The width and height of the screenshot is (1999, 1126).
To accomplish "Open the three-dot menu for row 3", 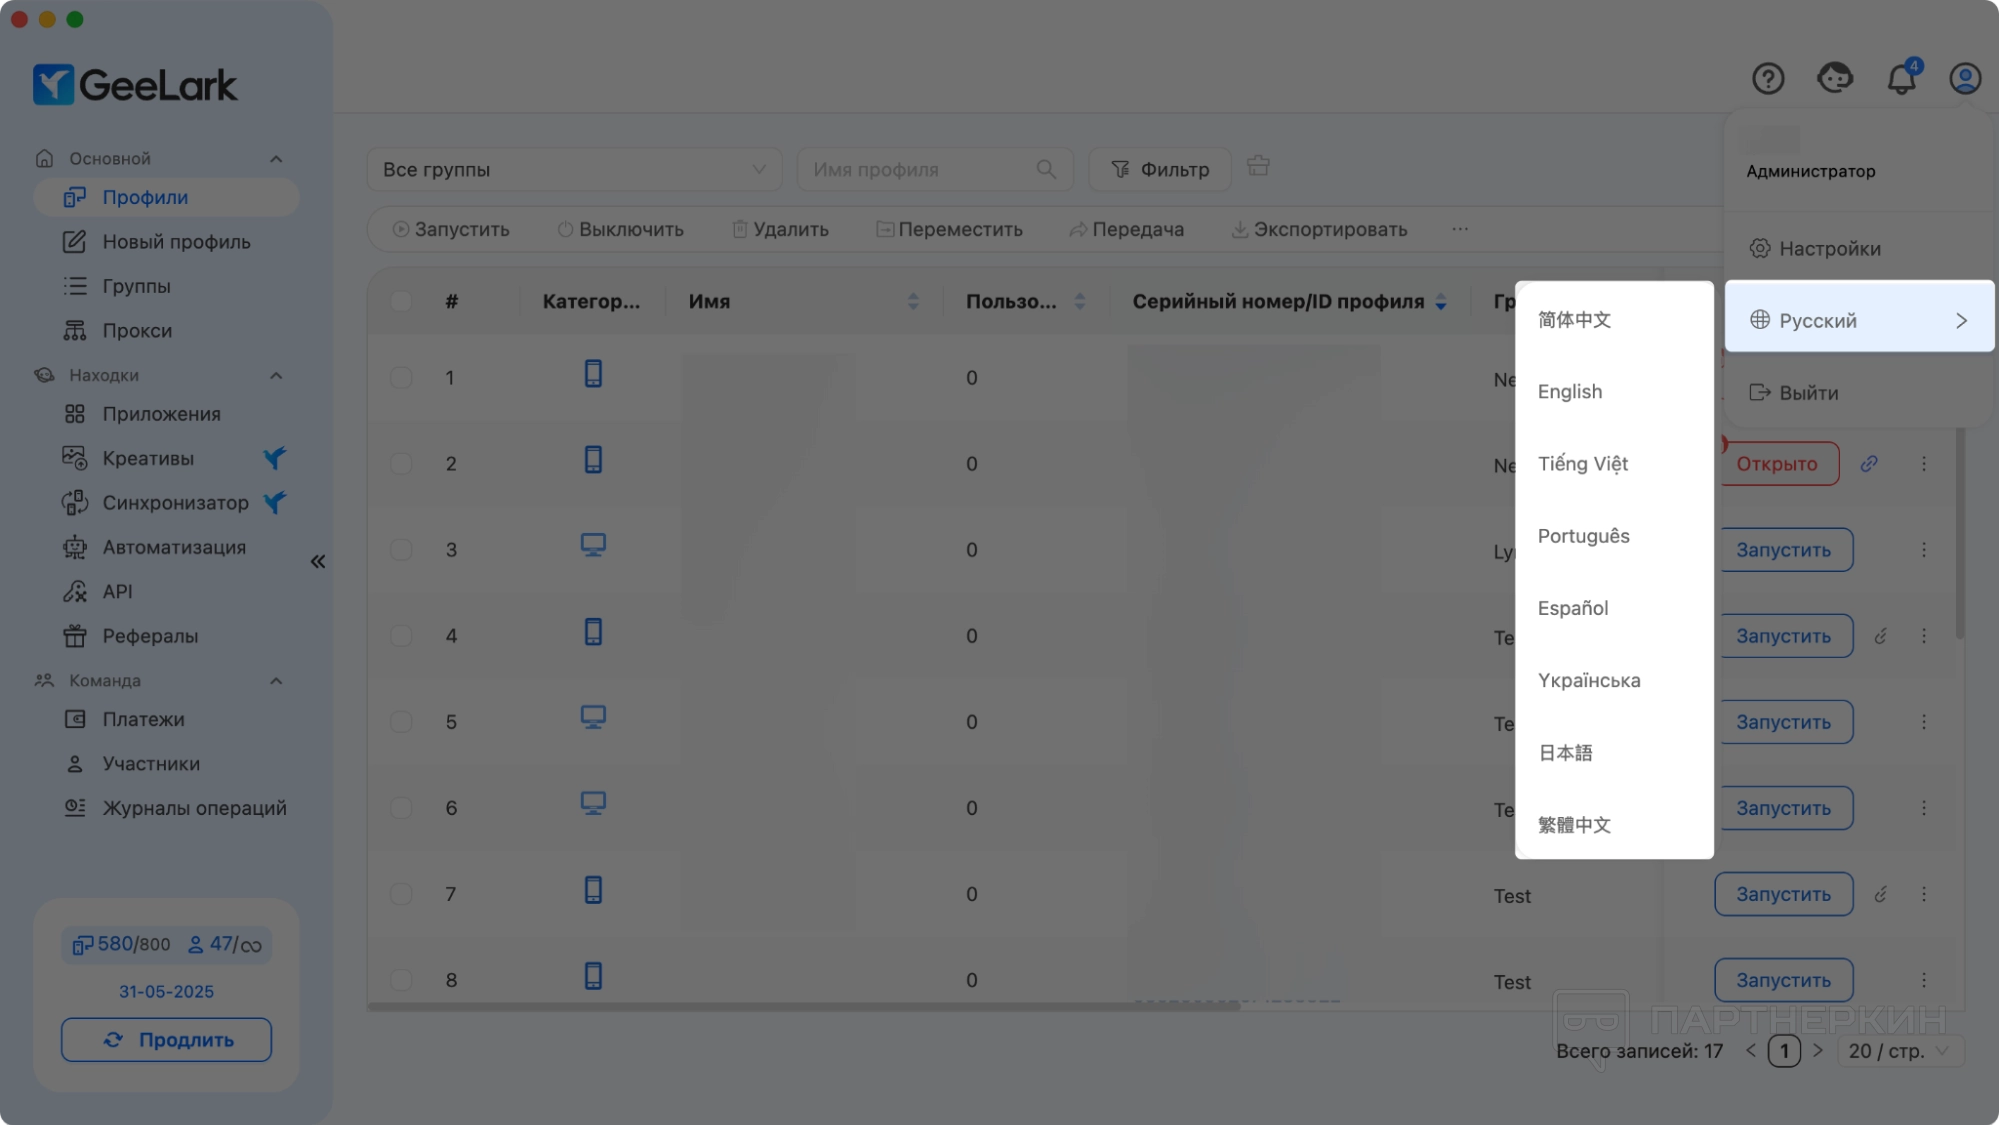I will [1923, 550].
